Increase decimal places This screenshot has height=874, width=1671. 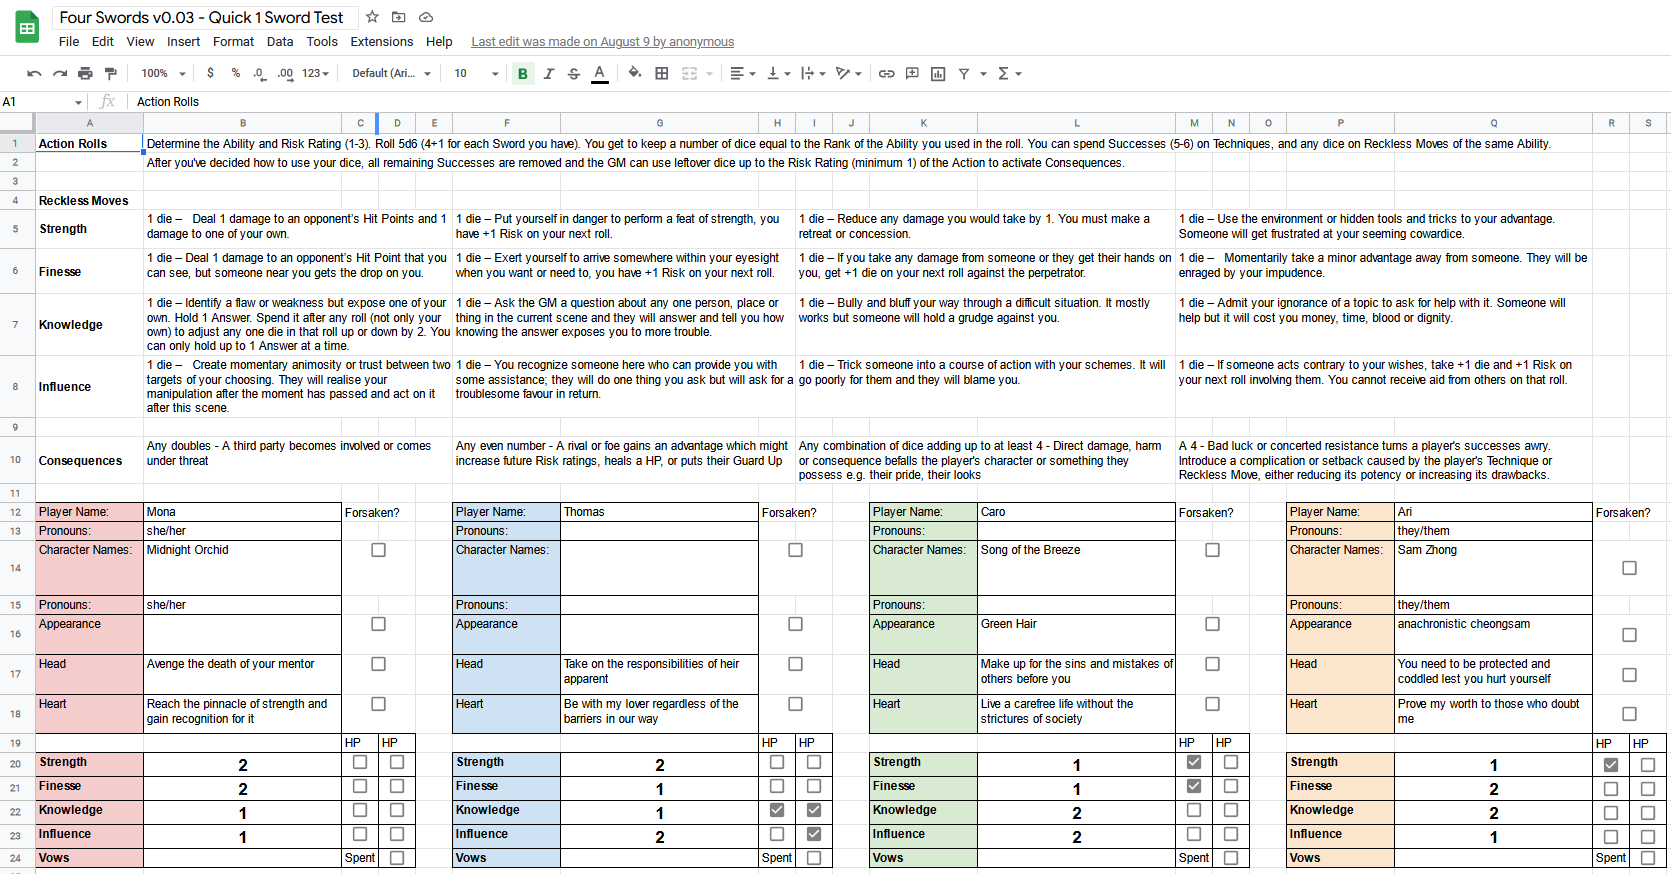[286, 73]
